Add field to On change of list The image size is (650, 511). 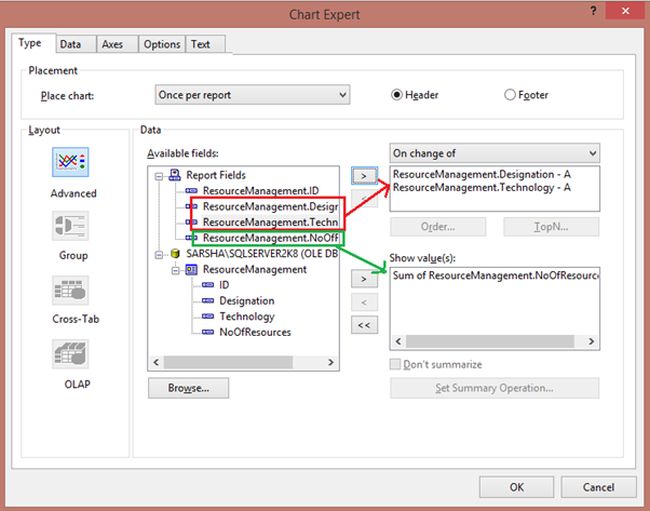(364, 176)
